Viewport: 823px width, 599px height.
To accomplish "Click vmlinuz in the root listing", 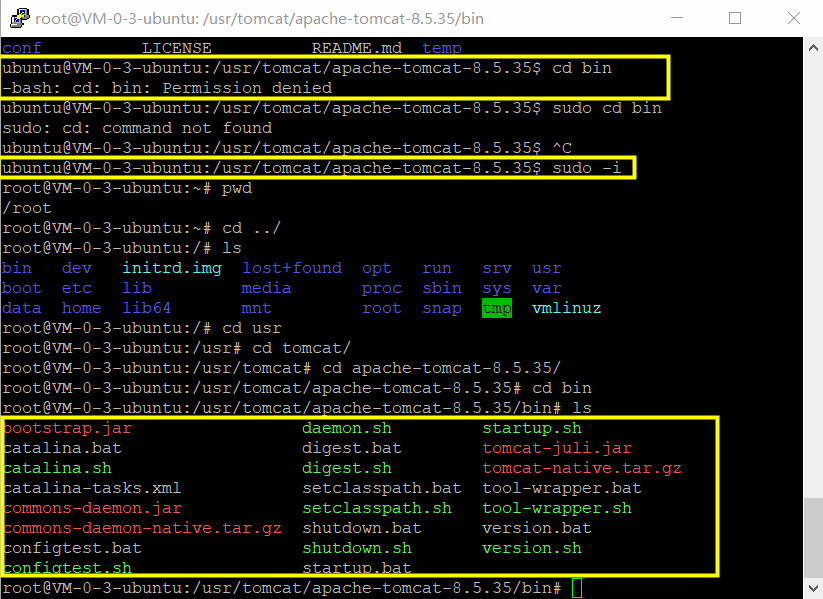I will 566,308.
